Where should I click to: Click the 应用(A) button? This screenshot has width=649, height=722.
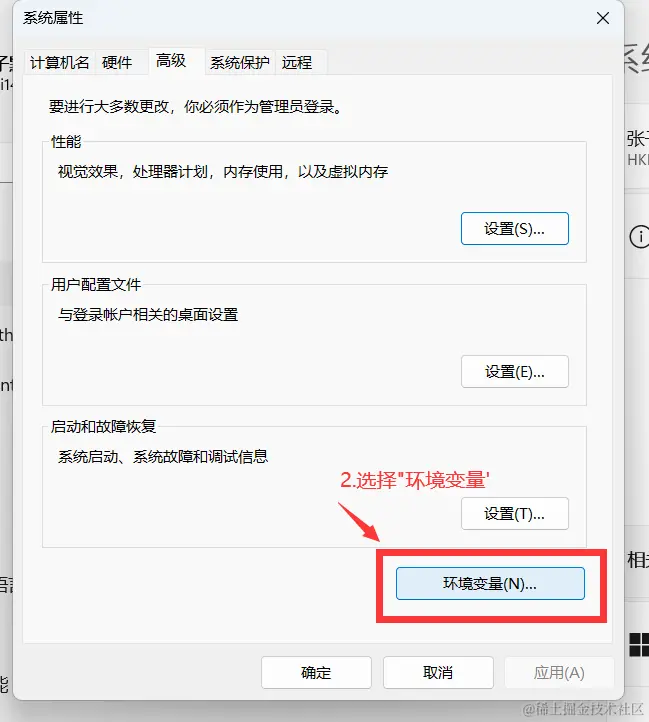click(x=559, y=673)
